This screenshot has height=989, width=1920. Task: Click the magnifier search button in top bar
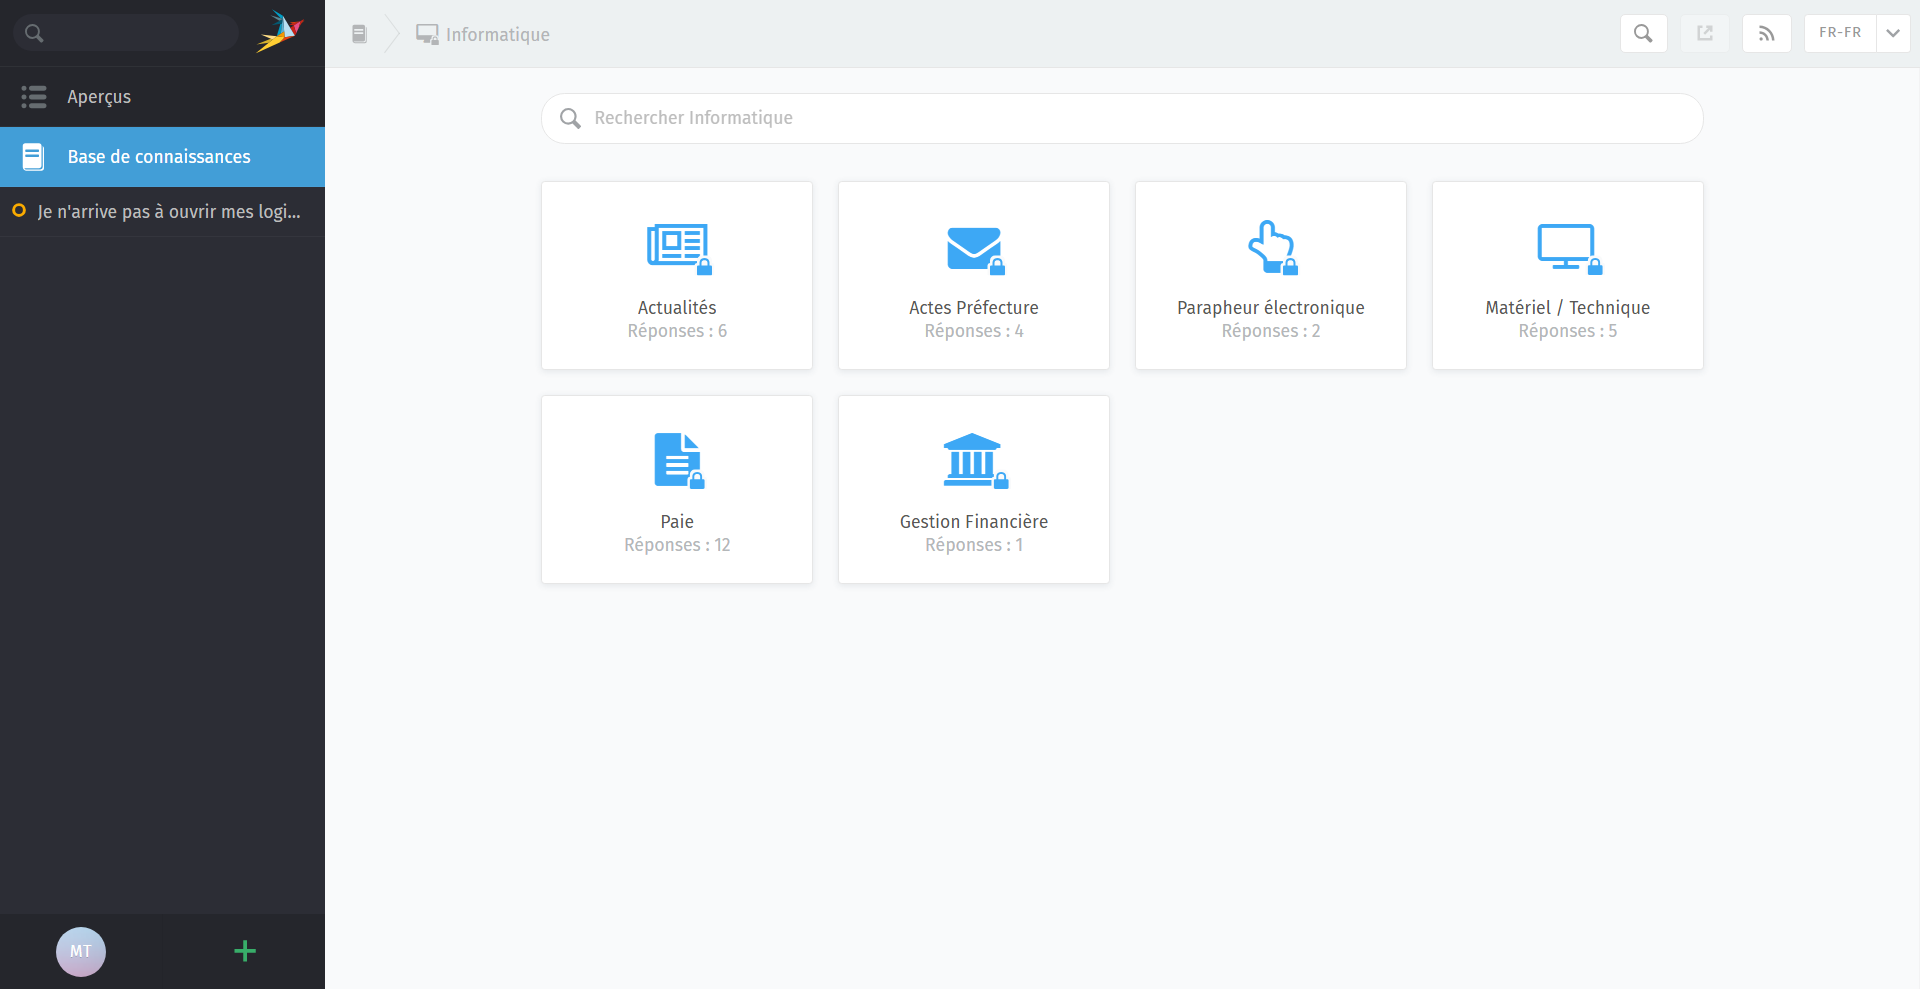click(1643, 34)
